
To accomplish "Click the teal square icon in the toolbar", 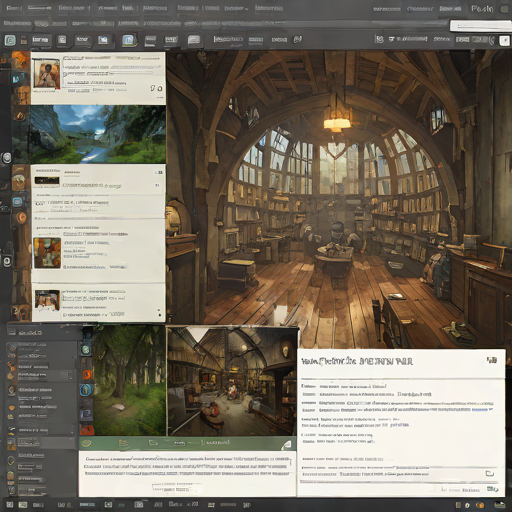I will [10, 40].
